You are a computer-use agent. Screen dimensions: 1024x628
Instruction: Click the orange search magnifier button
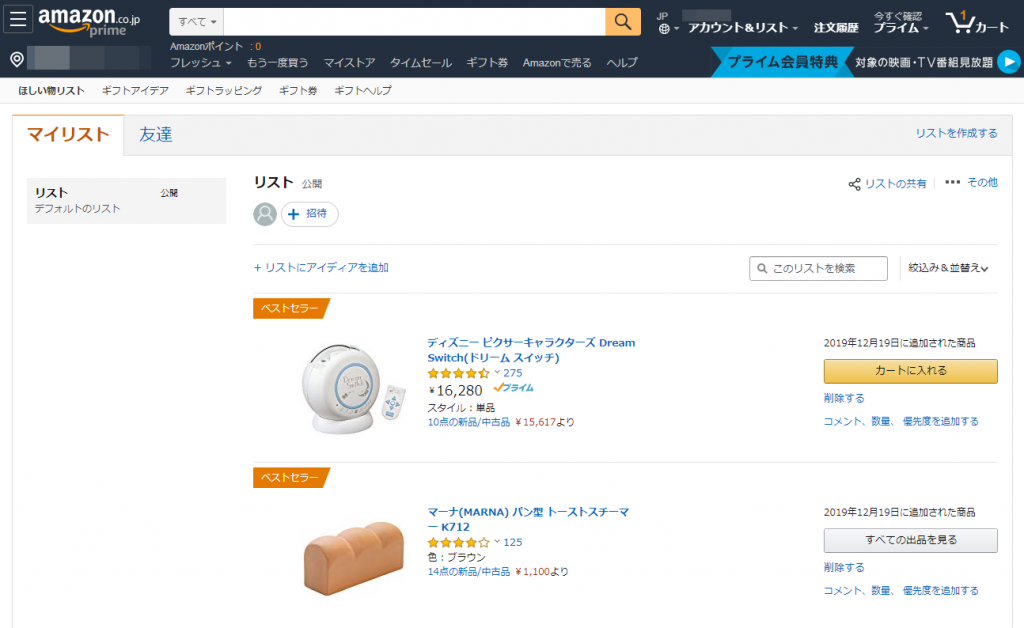click(623, 22)
